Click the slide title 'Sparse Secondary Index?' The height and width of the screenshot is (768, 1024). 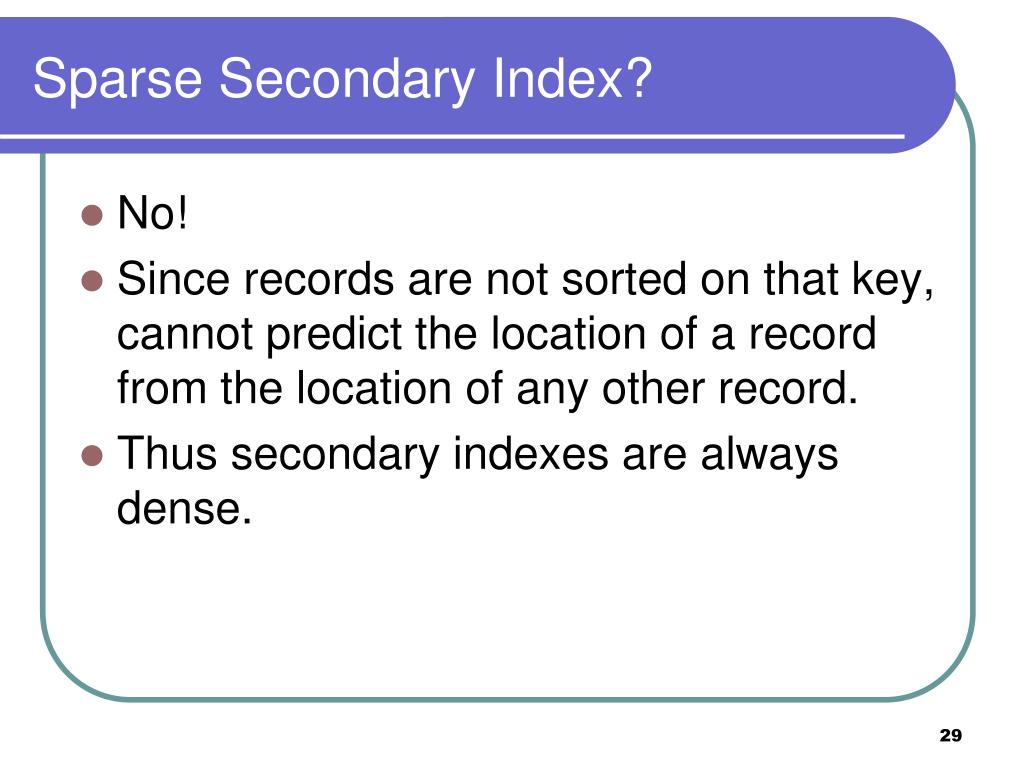[342, 80]
